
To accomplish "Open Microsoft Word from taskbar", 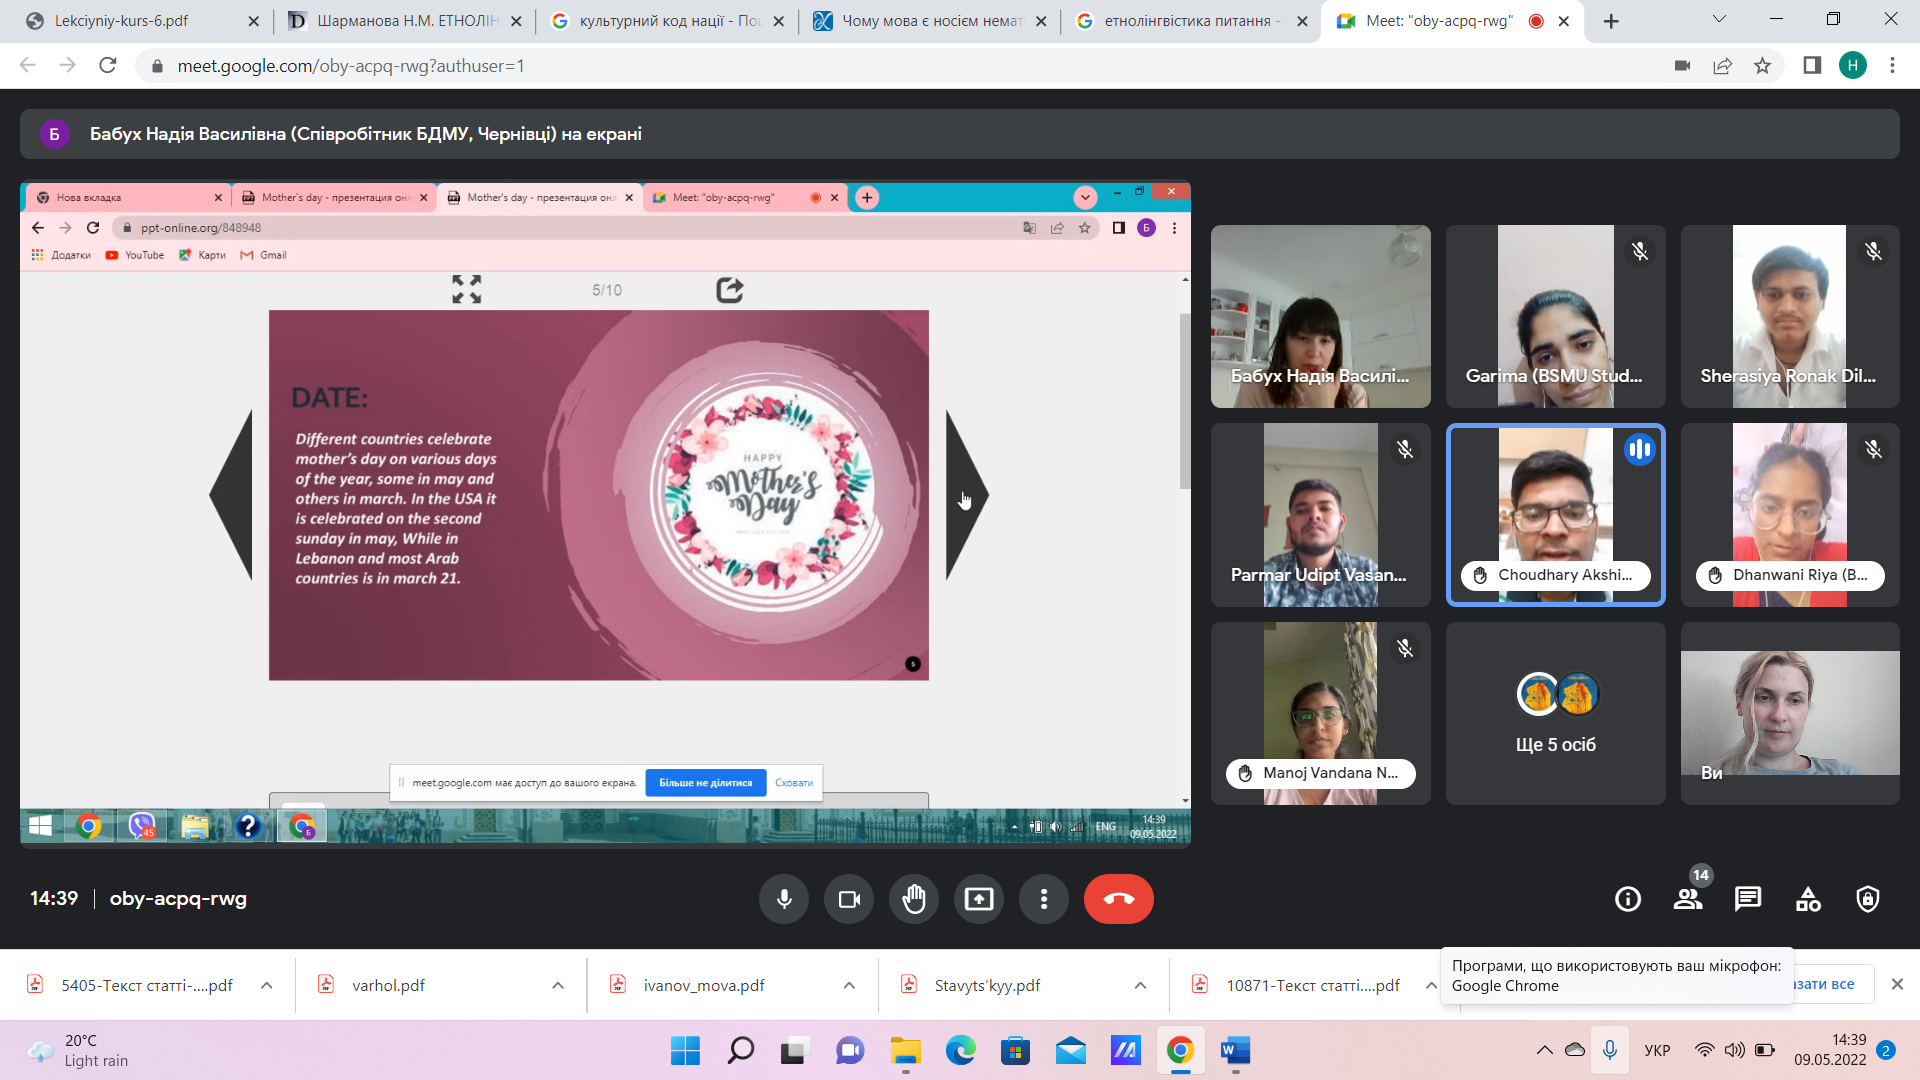I will 1235,1051.
